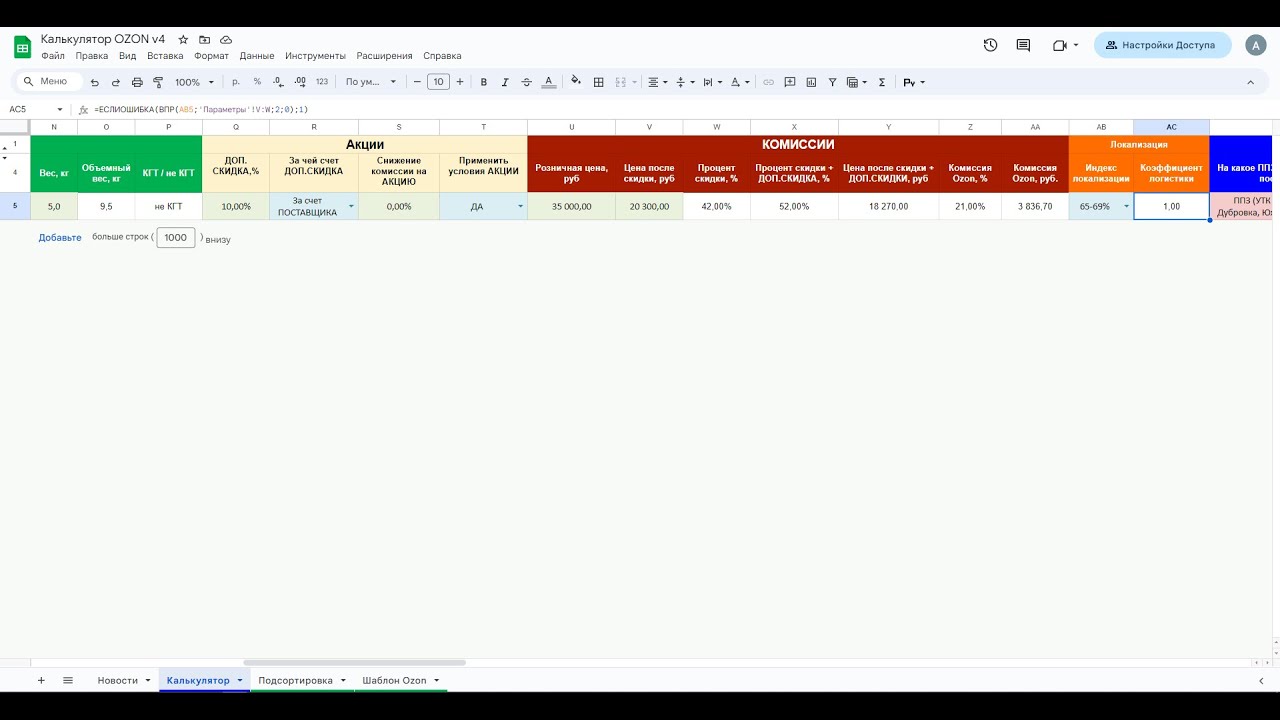Open the Данные menu
This screenshot has height=720, width=1280.
point(257,56)
